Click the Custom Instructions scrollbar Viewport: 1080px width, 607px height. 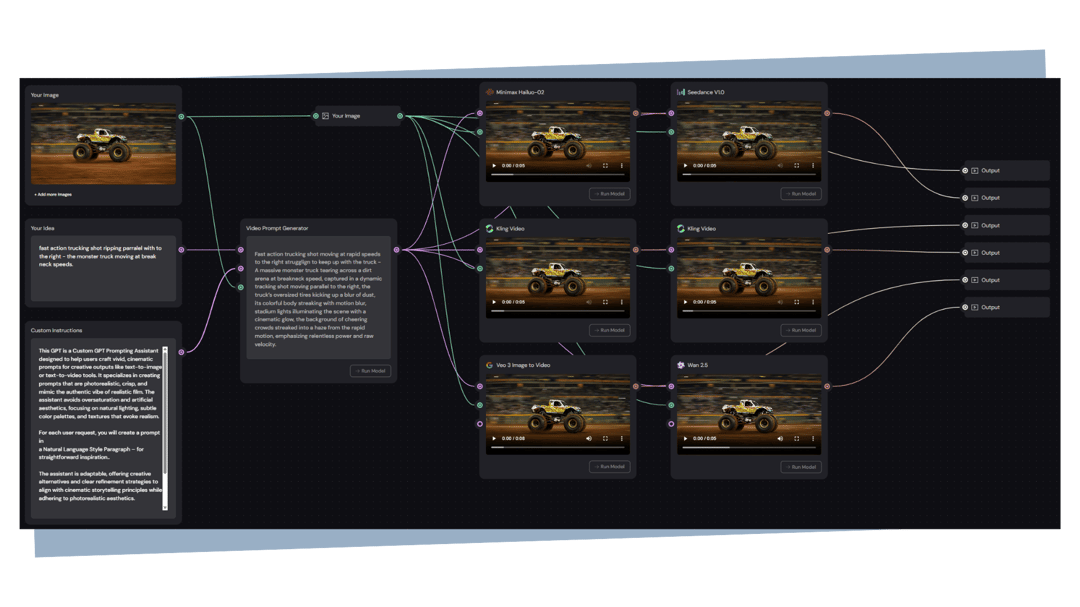(x=166, y=428)
